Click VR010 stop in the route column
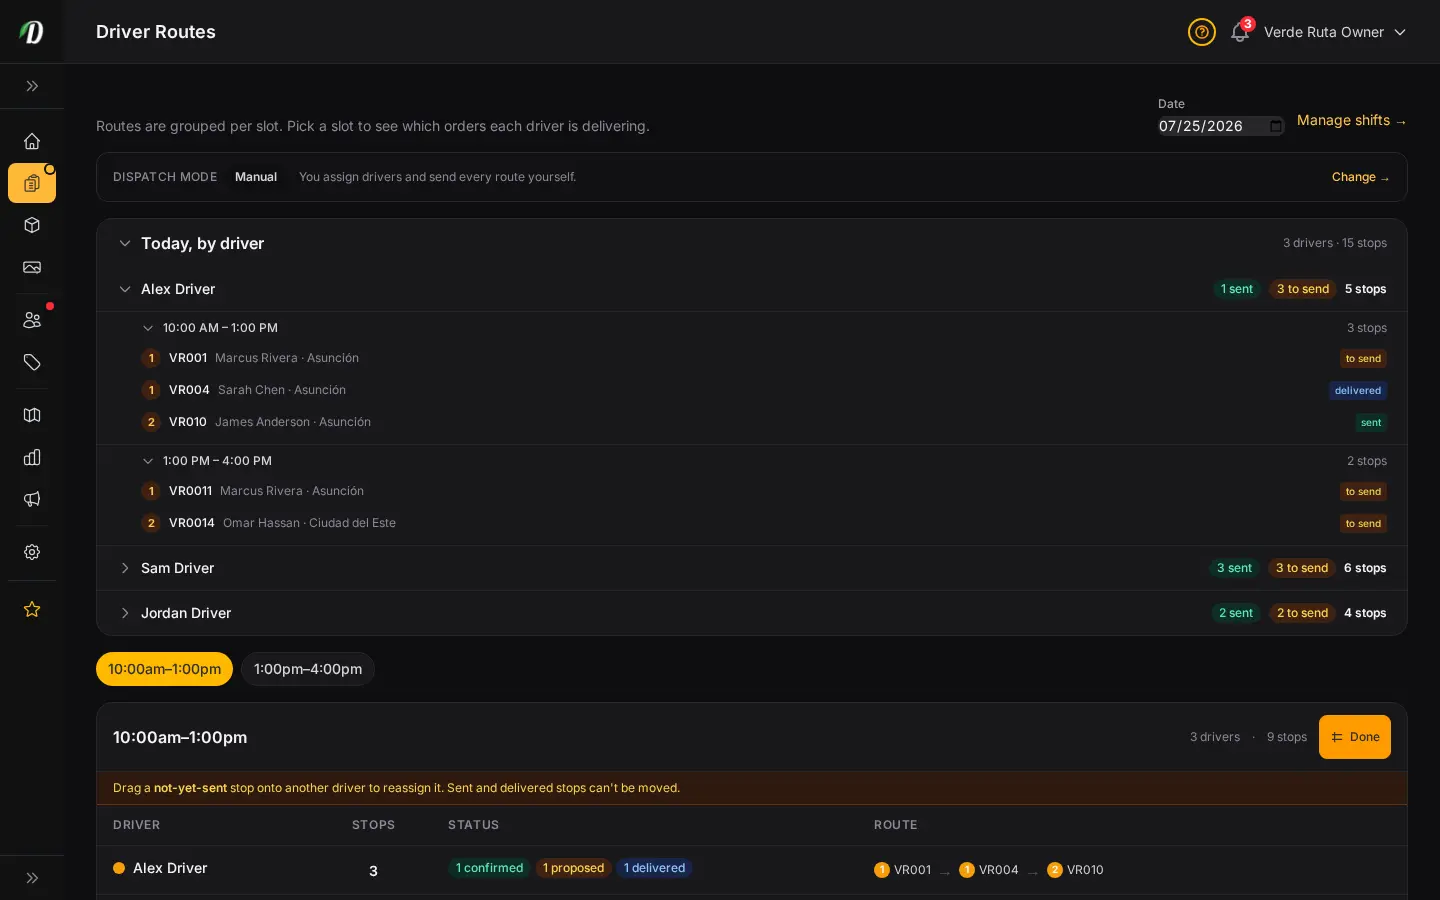1440x900 pixels. (x=1075, y=870)
